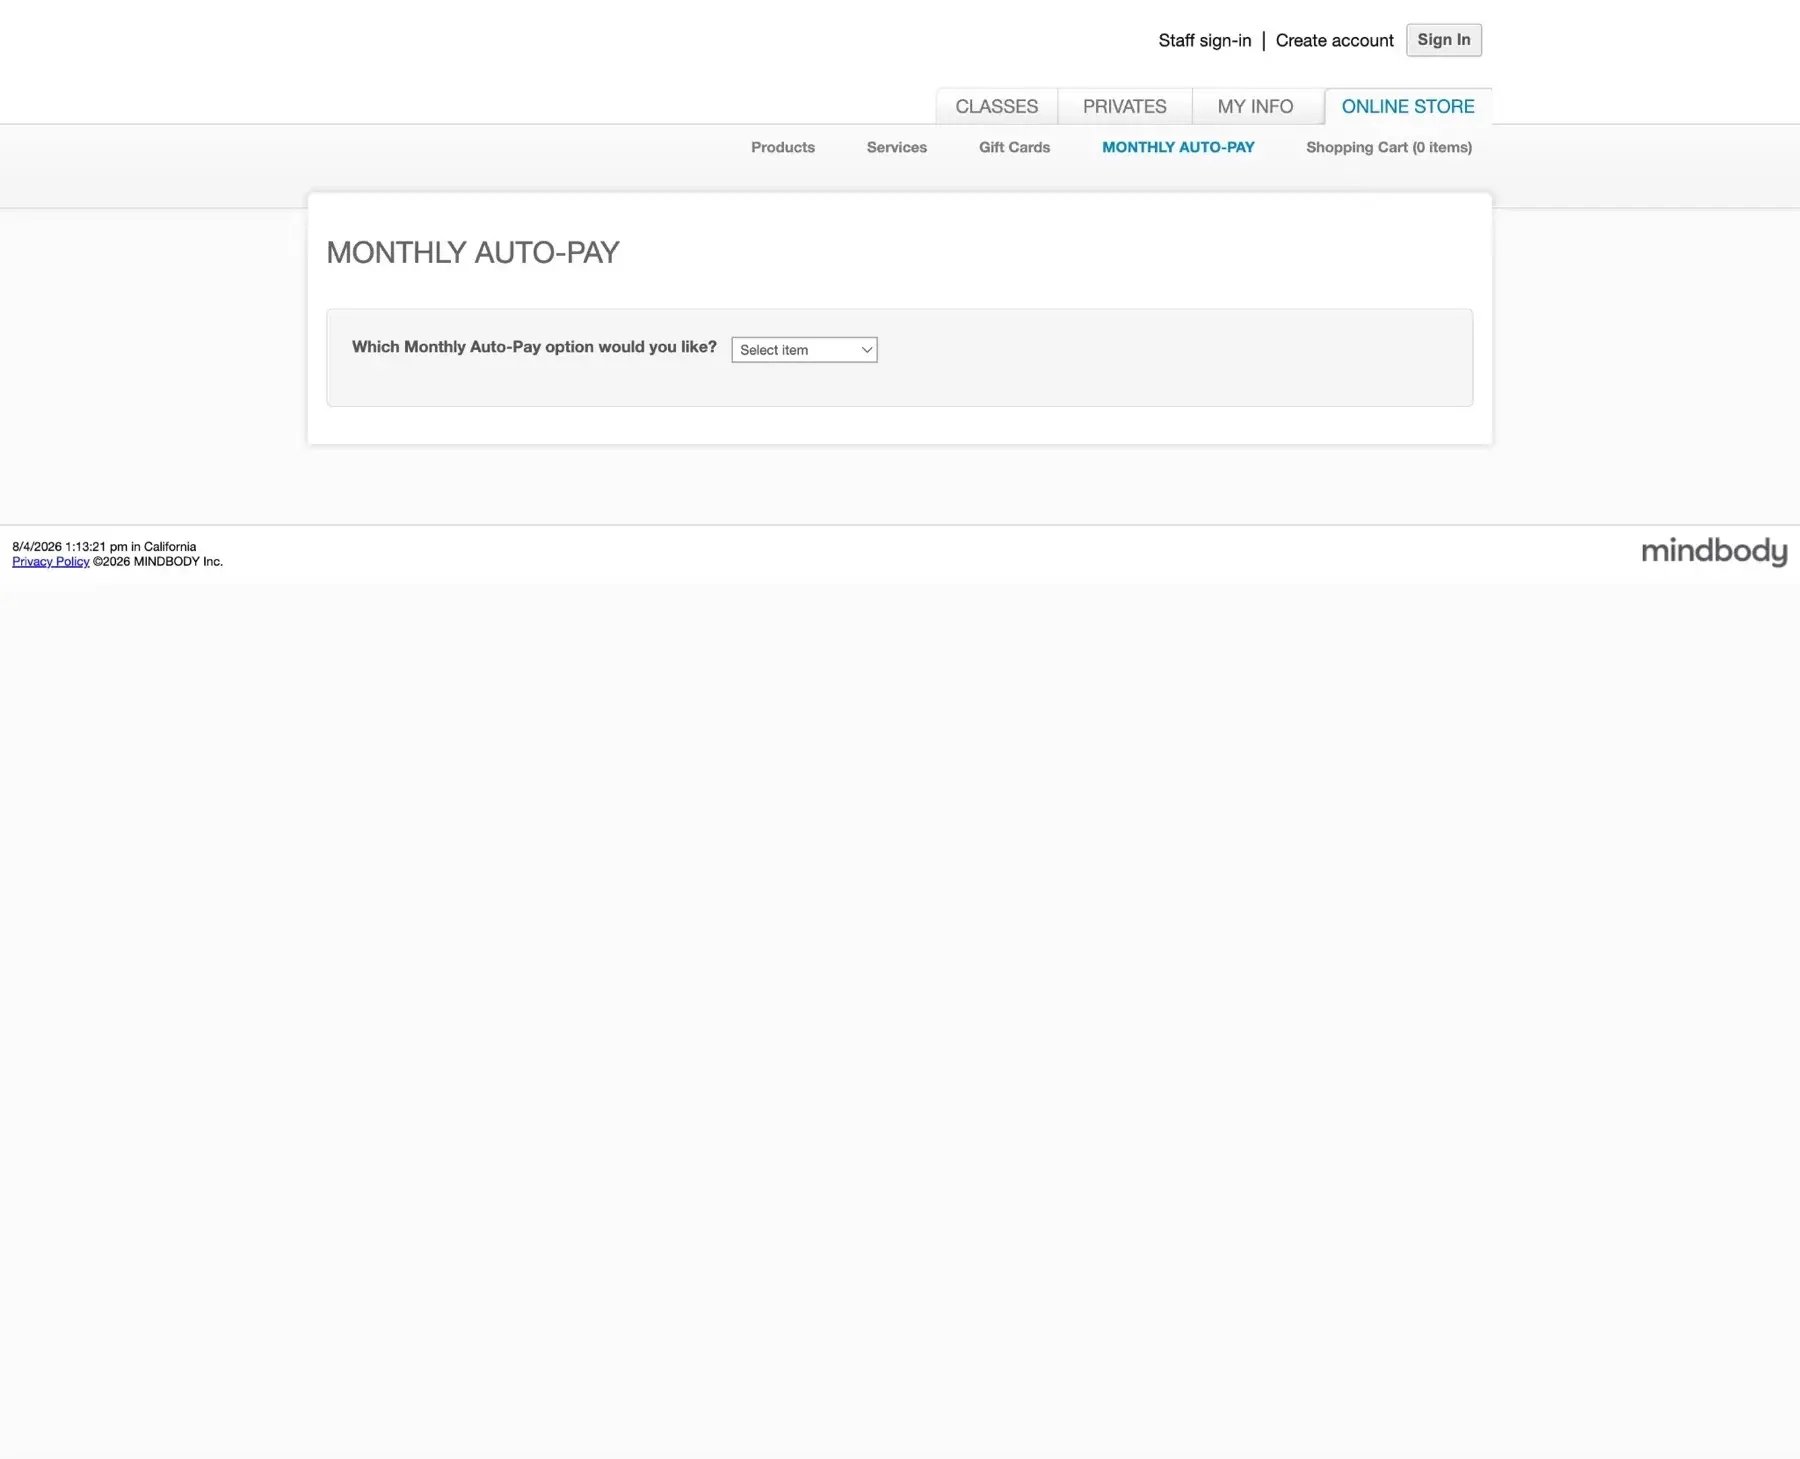This screenshot has height=1459, width=1800.
Task: Switch to the CLASSES tab
Action: (996, 106)
